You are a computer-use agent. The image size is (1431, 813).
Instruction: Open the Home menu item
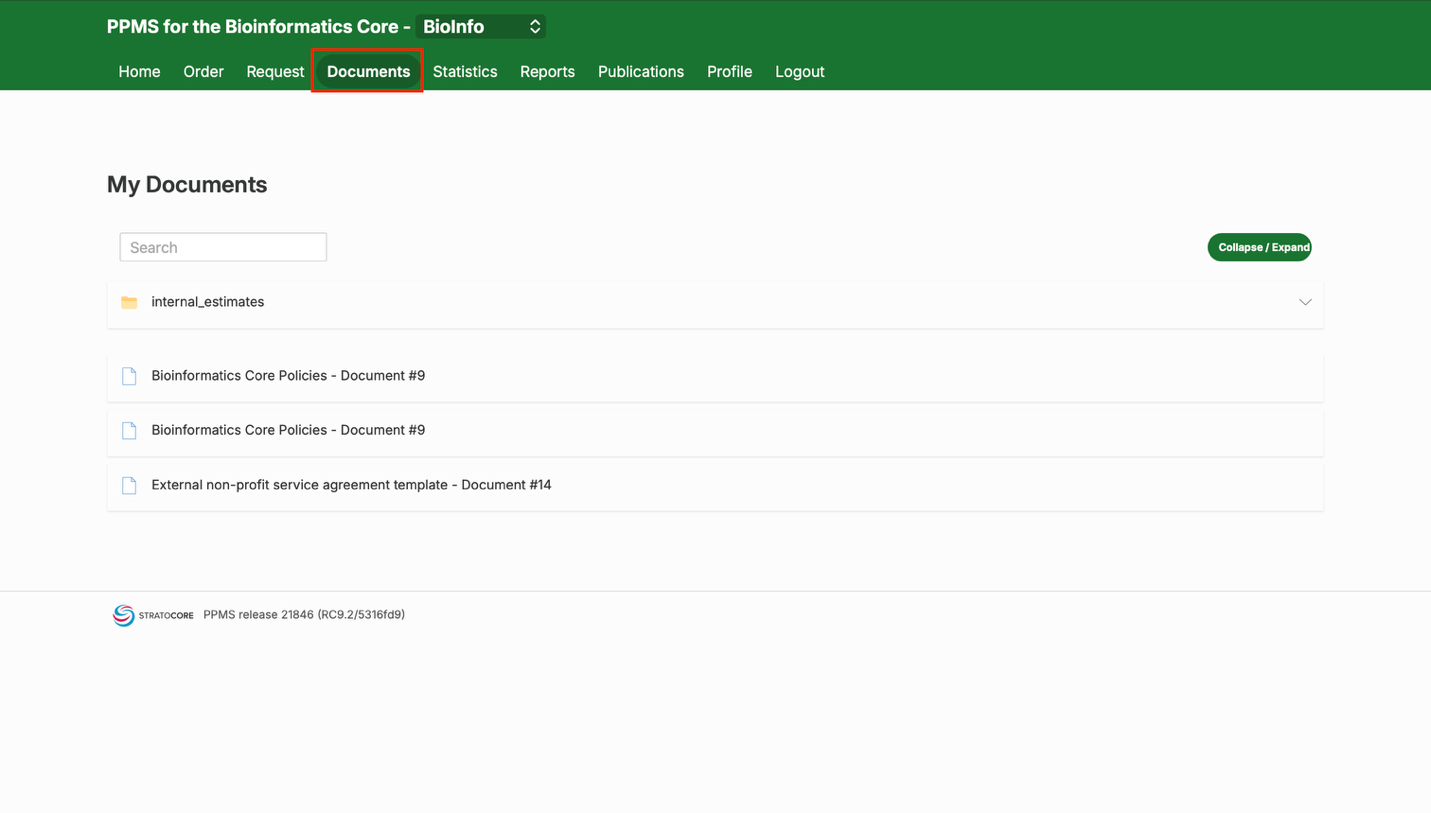pyautogui.click(x=139, y=72)
